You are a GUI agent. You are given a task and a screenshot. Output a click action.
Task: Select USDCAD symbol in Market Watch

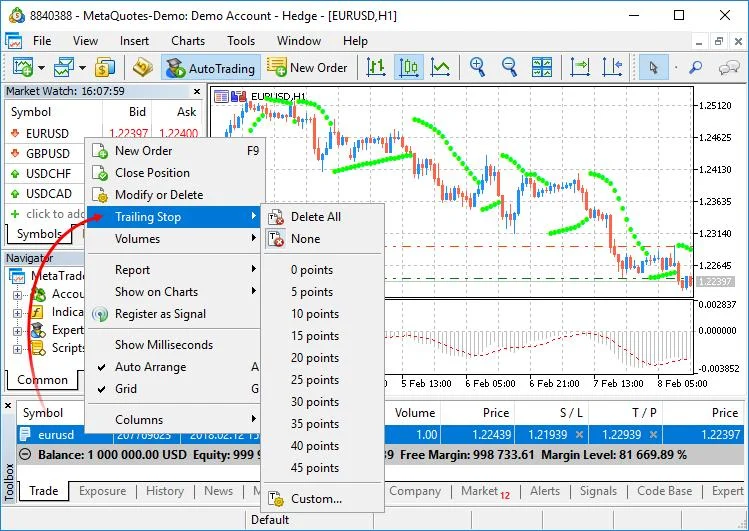(49, 194)
